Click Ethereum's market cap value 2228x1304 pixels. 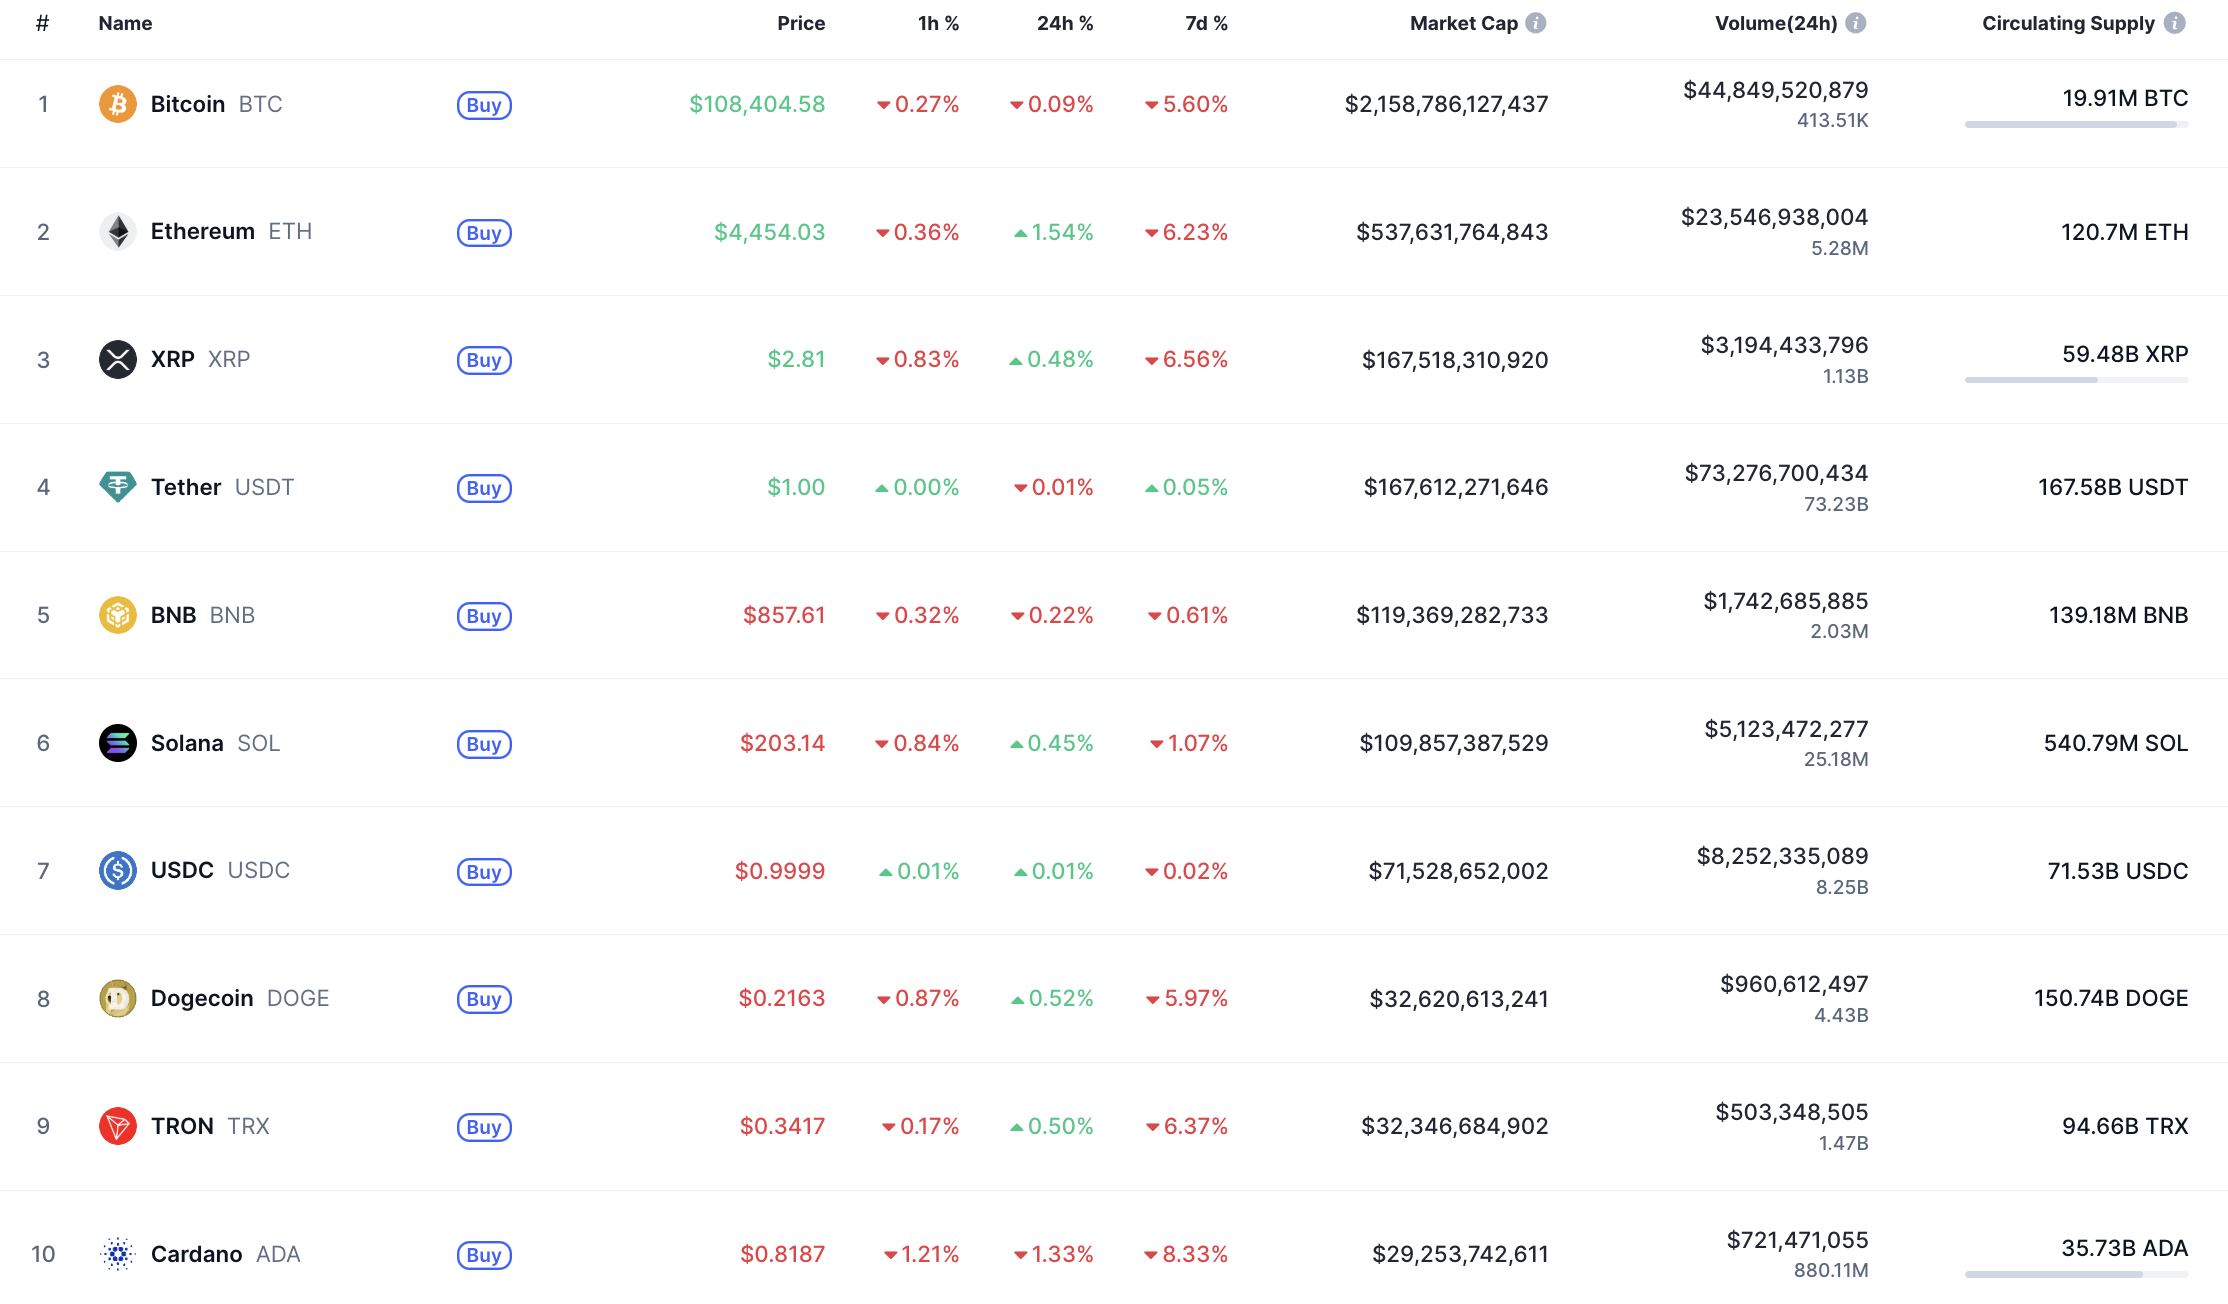click(1452, 232)
